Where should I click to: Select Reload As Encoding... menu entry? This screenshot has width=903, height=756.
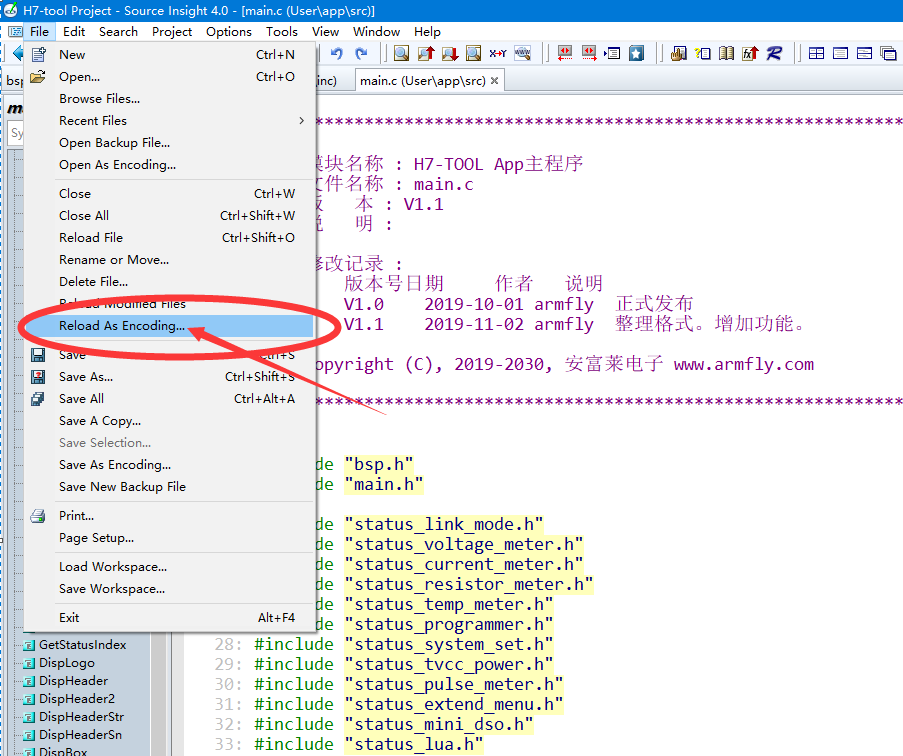tap(170, 326)
